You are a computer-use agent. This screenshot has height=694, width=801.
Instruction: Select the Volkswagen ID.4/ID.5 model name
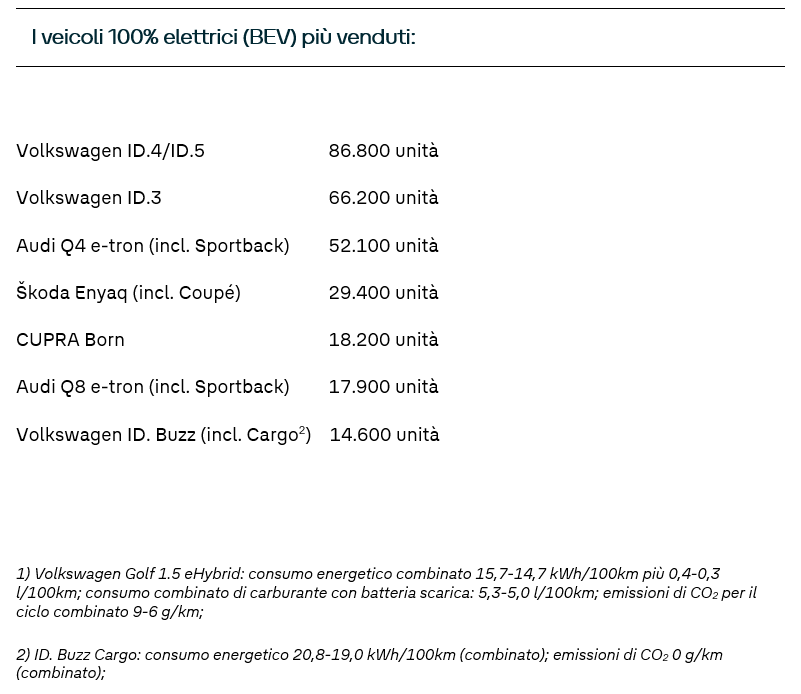110,151
